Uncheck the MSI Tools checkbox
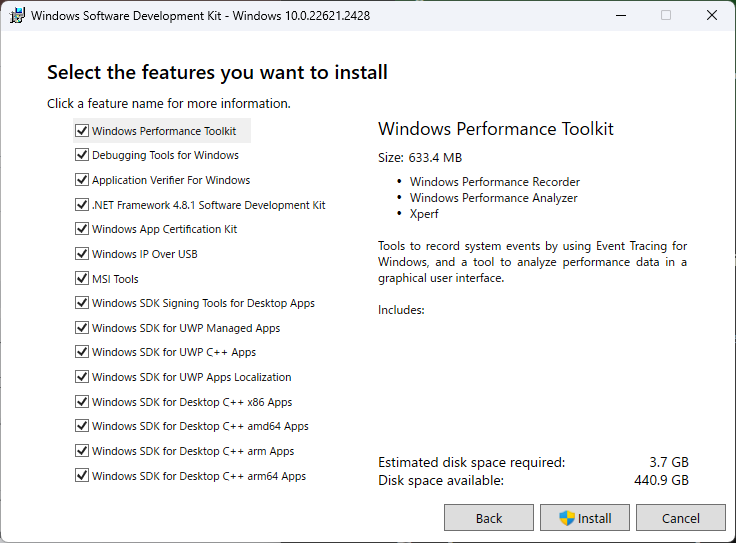 pos(82,278)
